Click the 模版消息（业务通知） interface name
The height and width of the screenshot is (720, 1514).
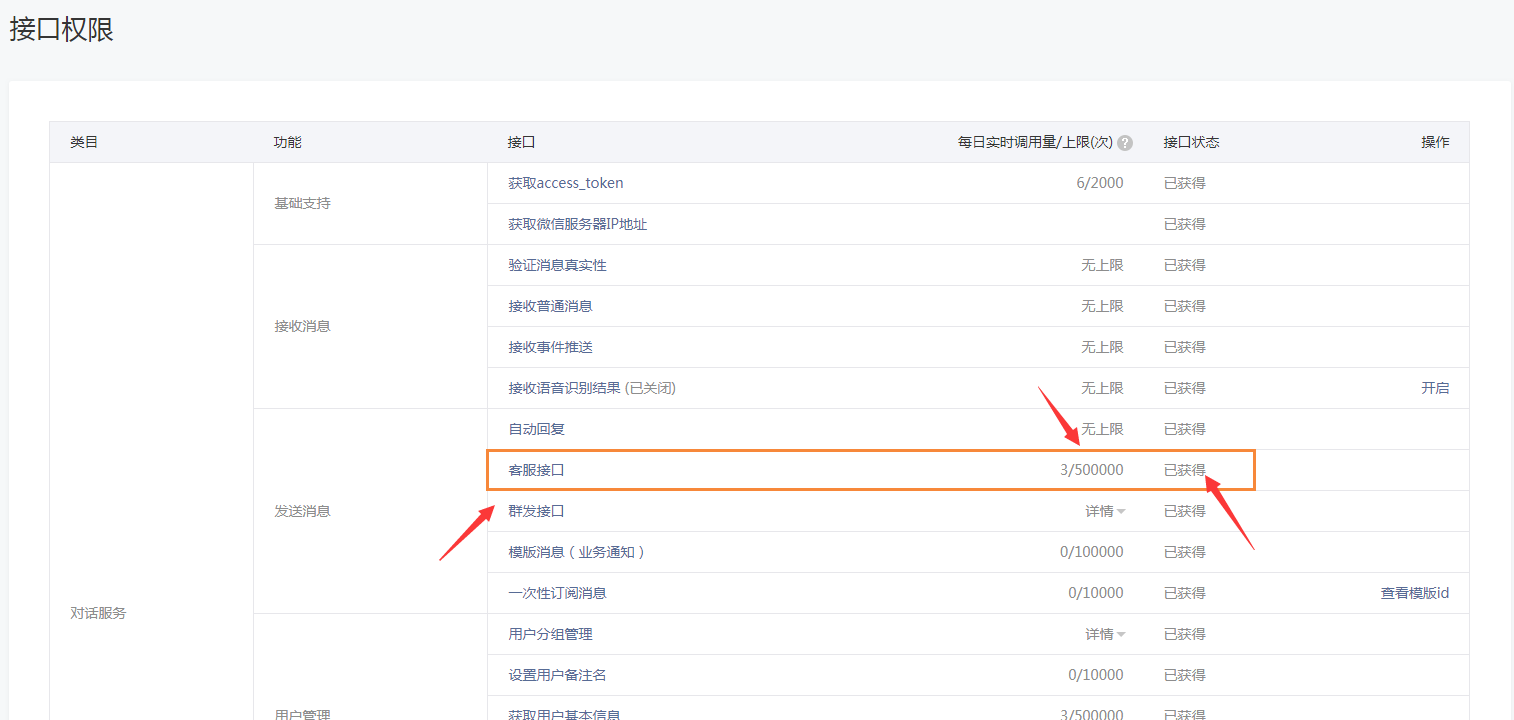coord(576,552)
